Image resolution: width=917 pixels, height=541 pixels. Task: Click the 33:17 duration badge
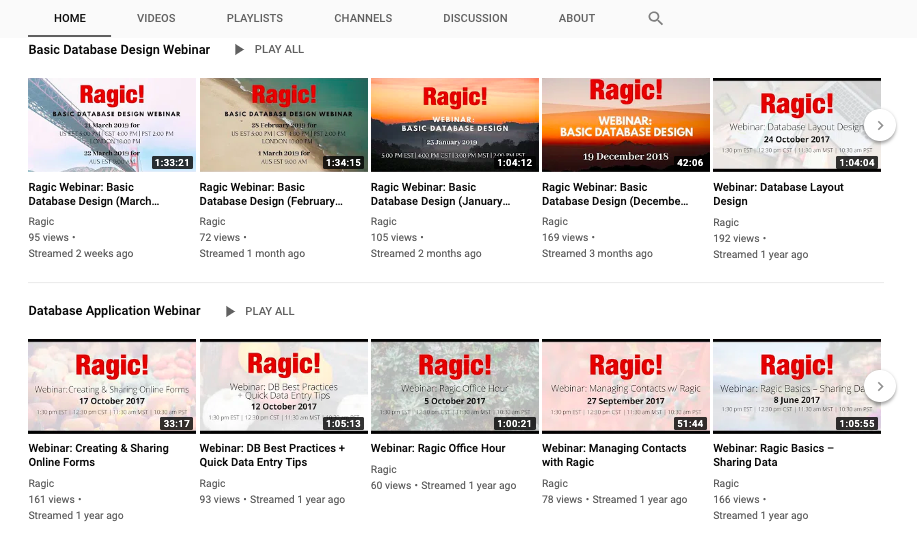point(176,423)
